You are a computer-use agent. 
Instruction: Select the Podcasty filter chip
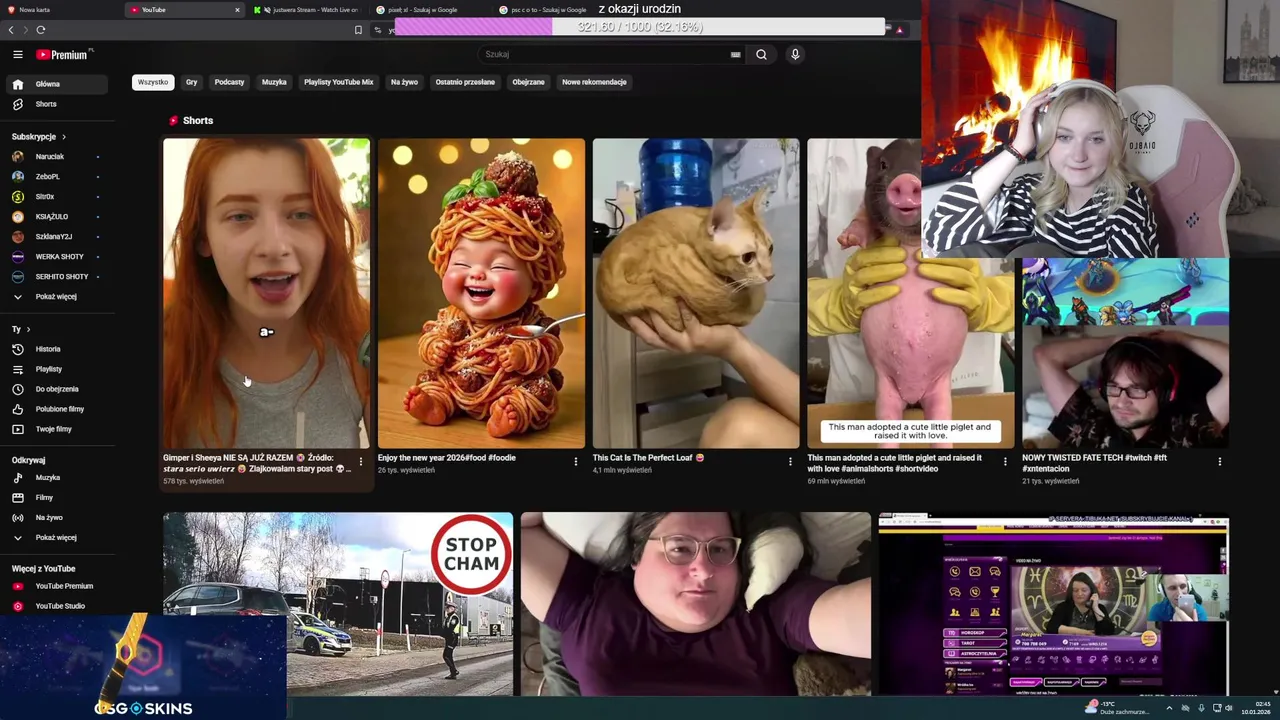click(229, 82)
